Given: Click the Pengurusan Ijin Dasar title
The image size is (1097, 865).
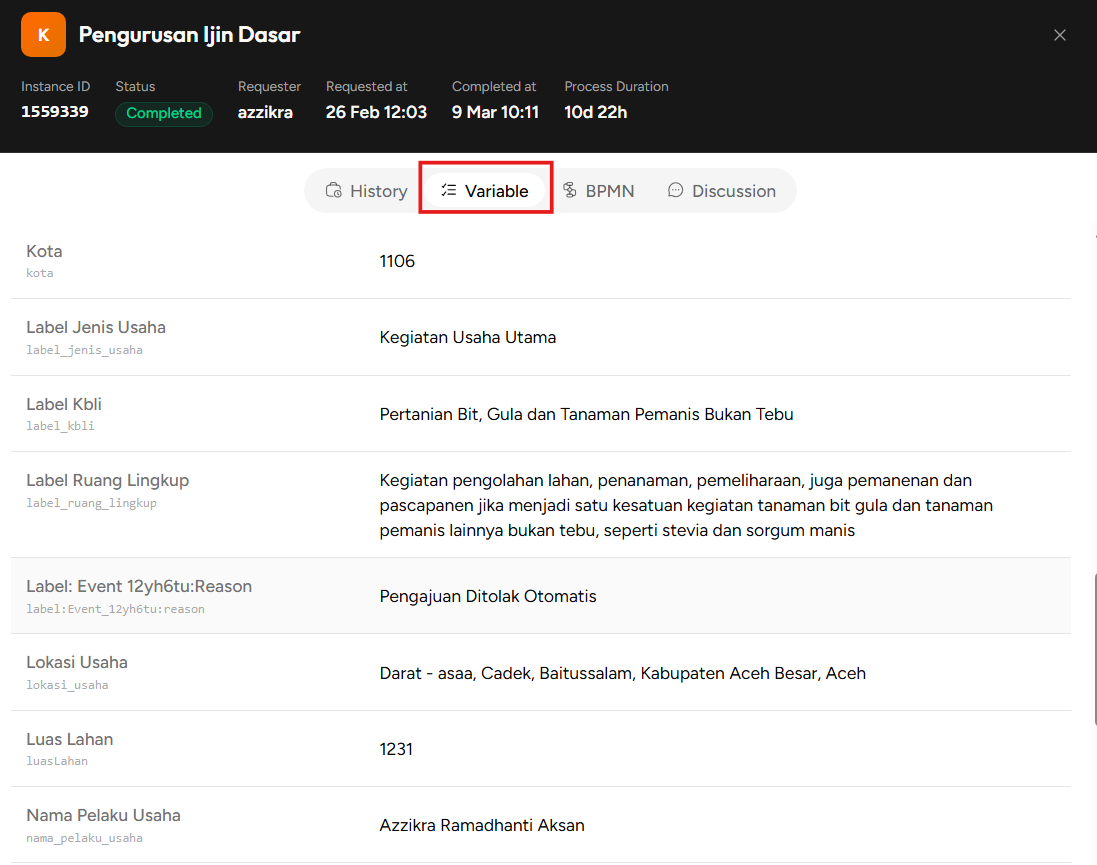Looking at the screenshot, I should click(x=189, y=35).
